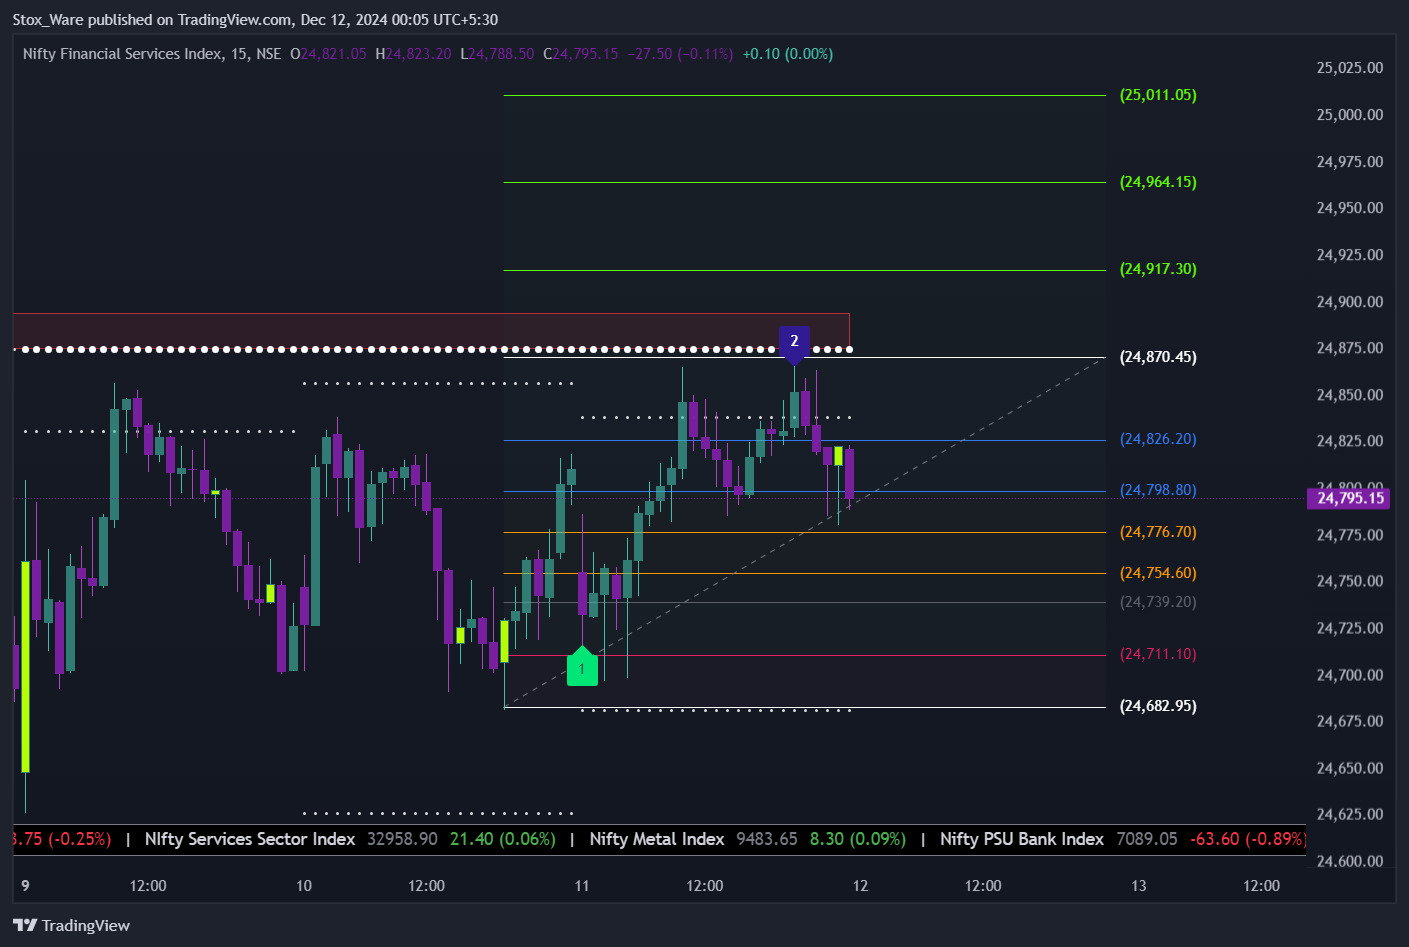Click the ticker value 7089.05
1409x947 pixels.
(1147, 839)
